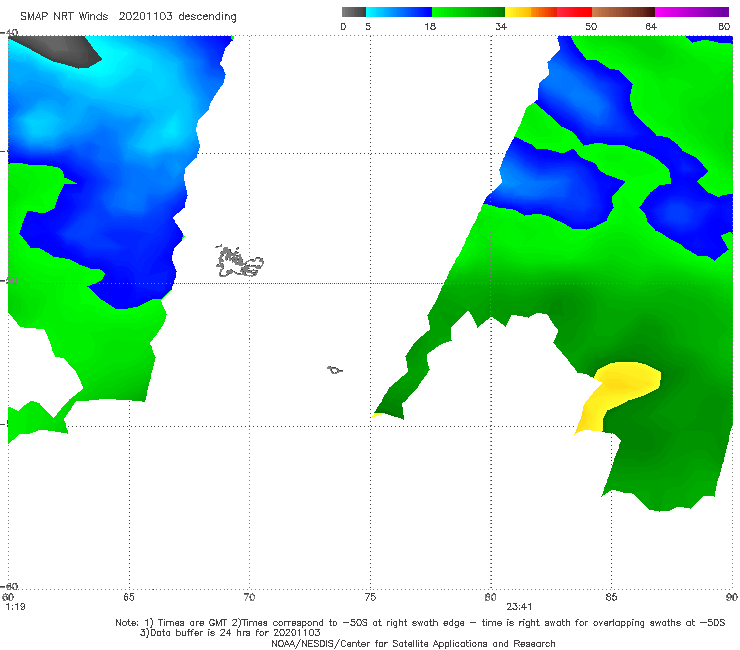Click the green segment of the color bar
The image size is (740, 650).
pos(469,12)
